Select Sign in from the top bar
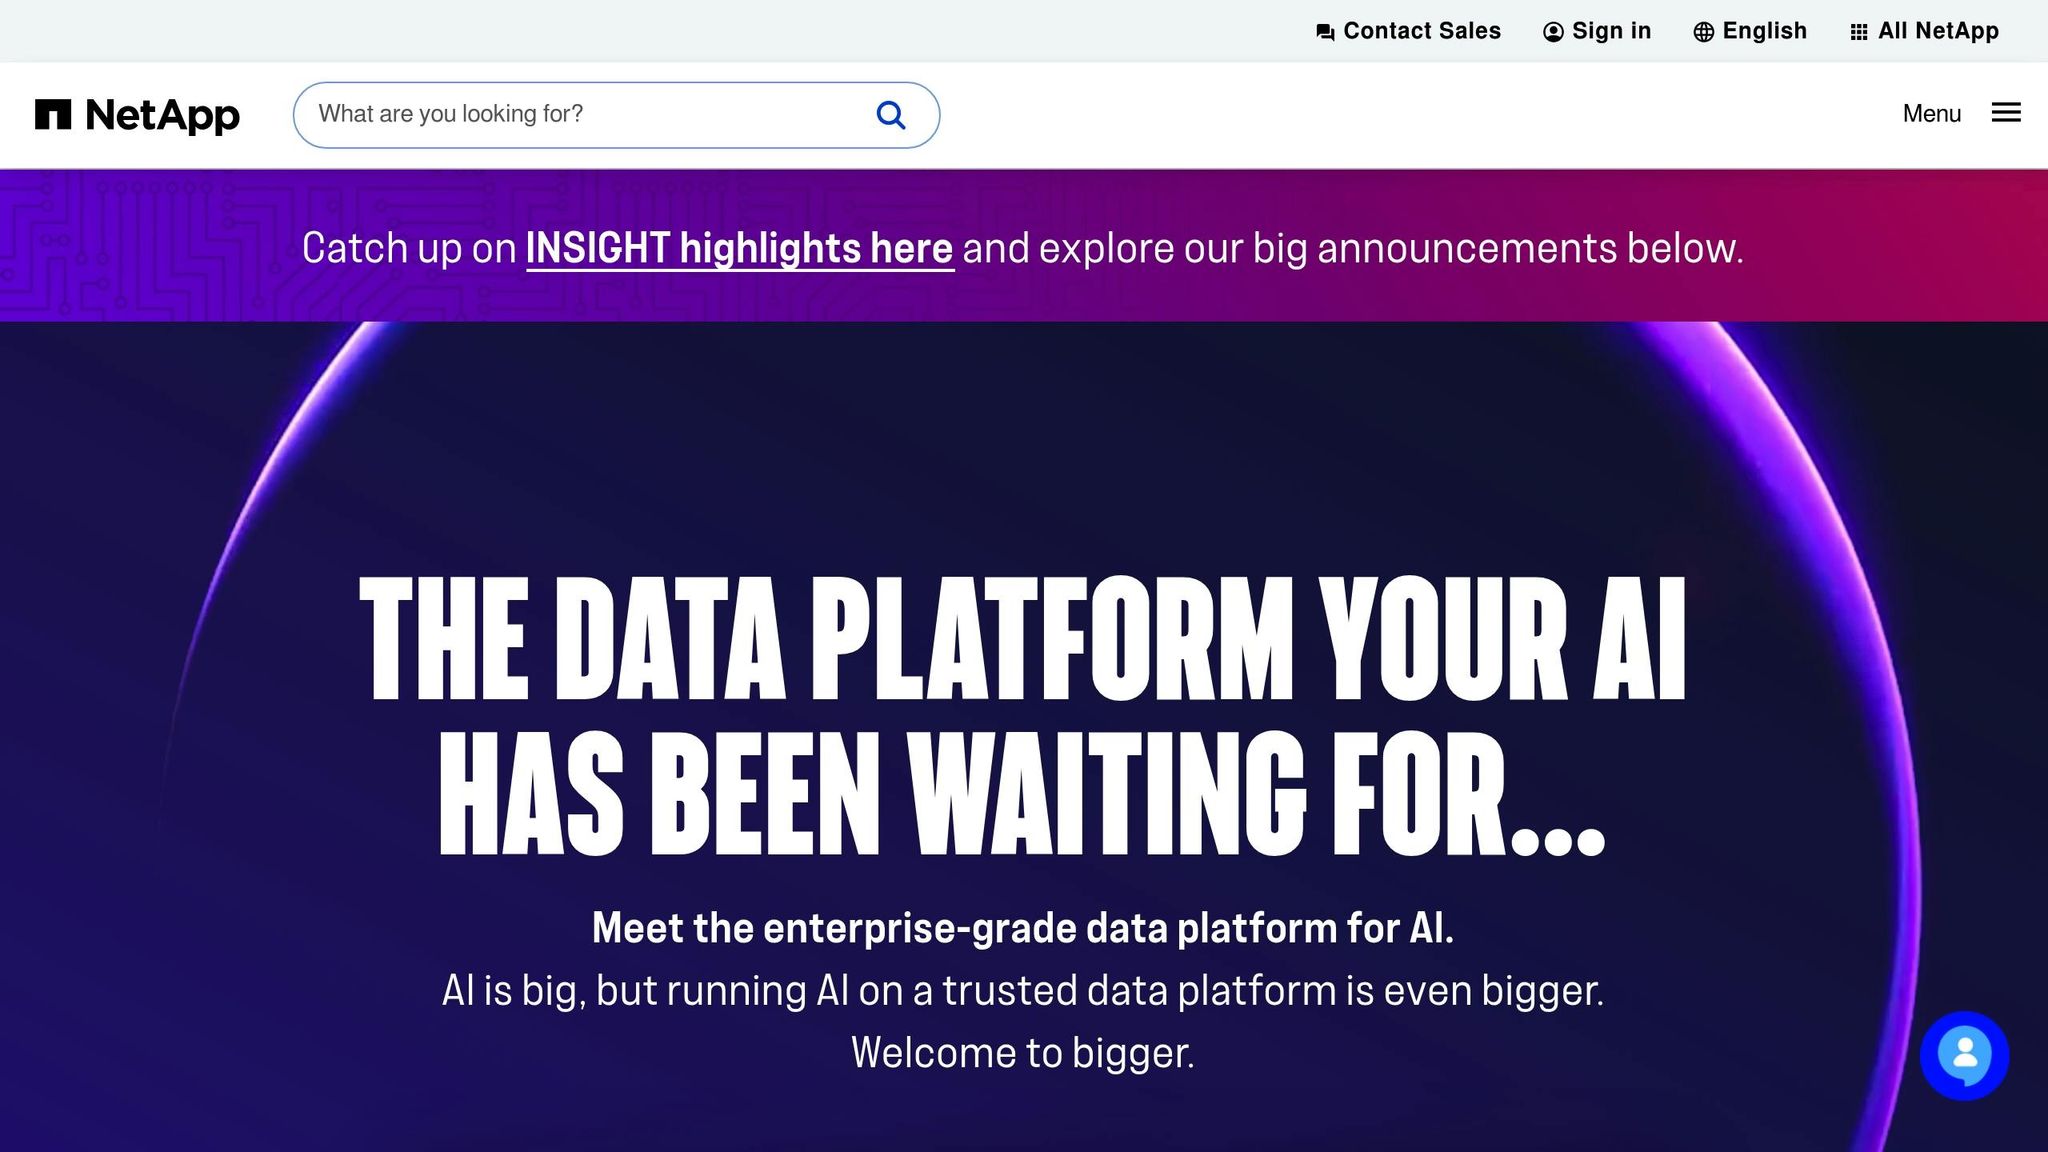 (x=1610, y=31)
